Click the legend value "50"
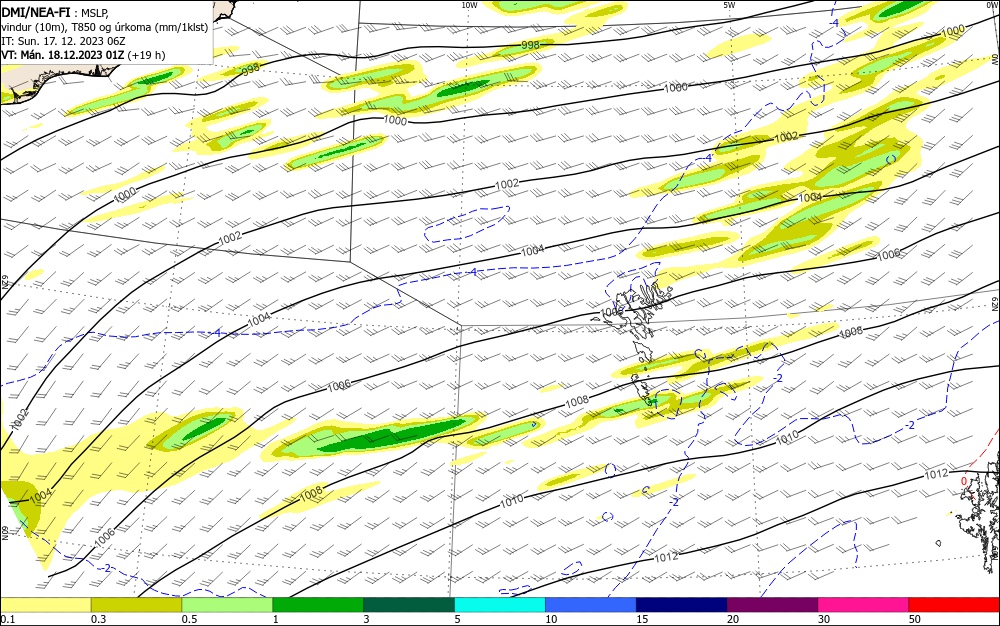The height and width of the screenshot is (626, 1000). 915,619
